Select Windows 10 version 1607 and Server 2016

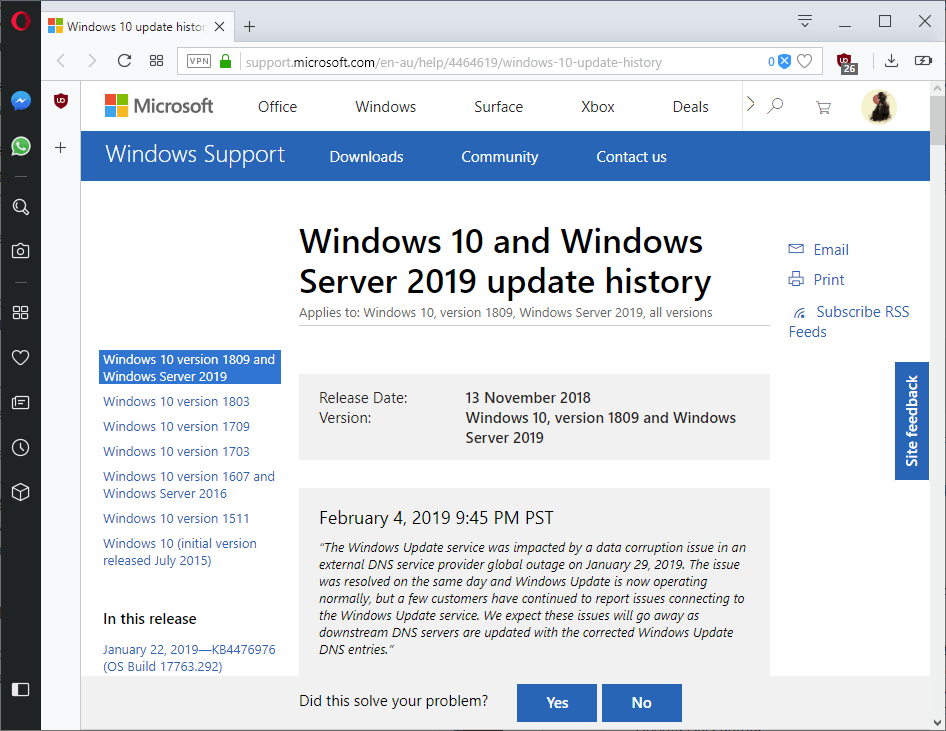[189, 485]
